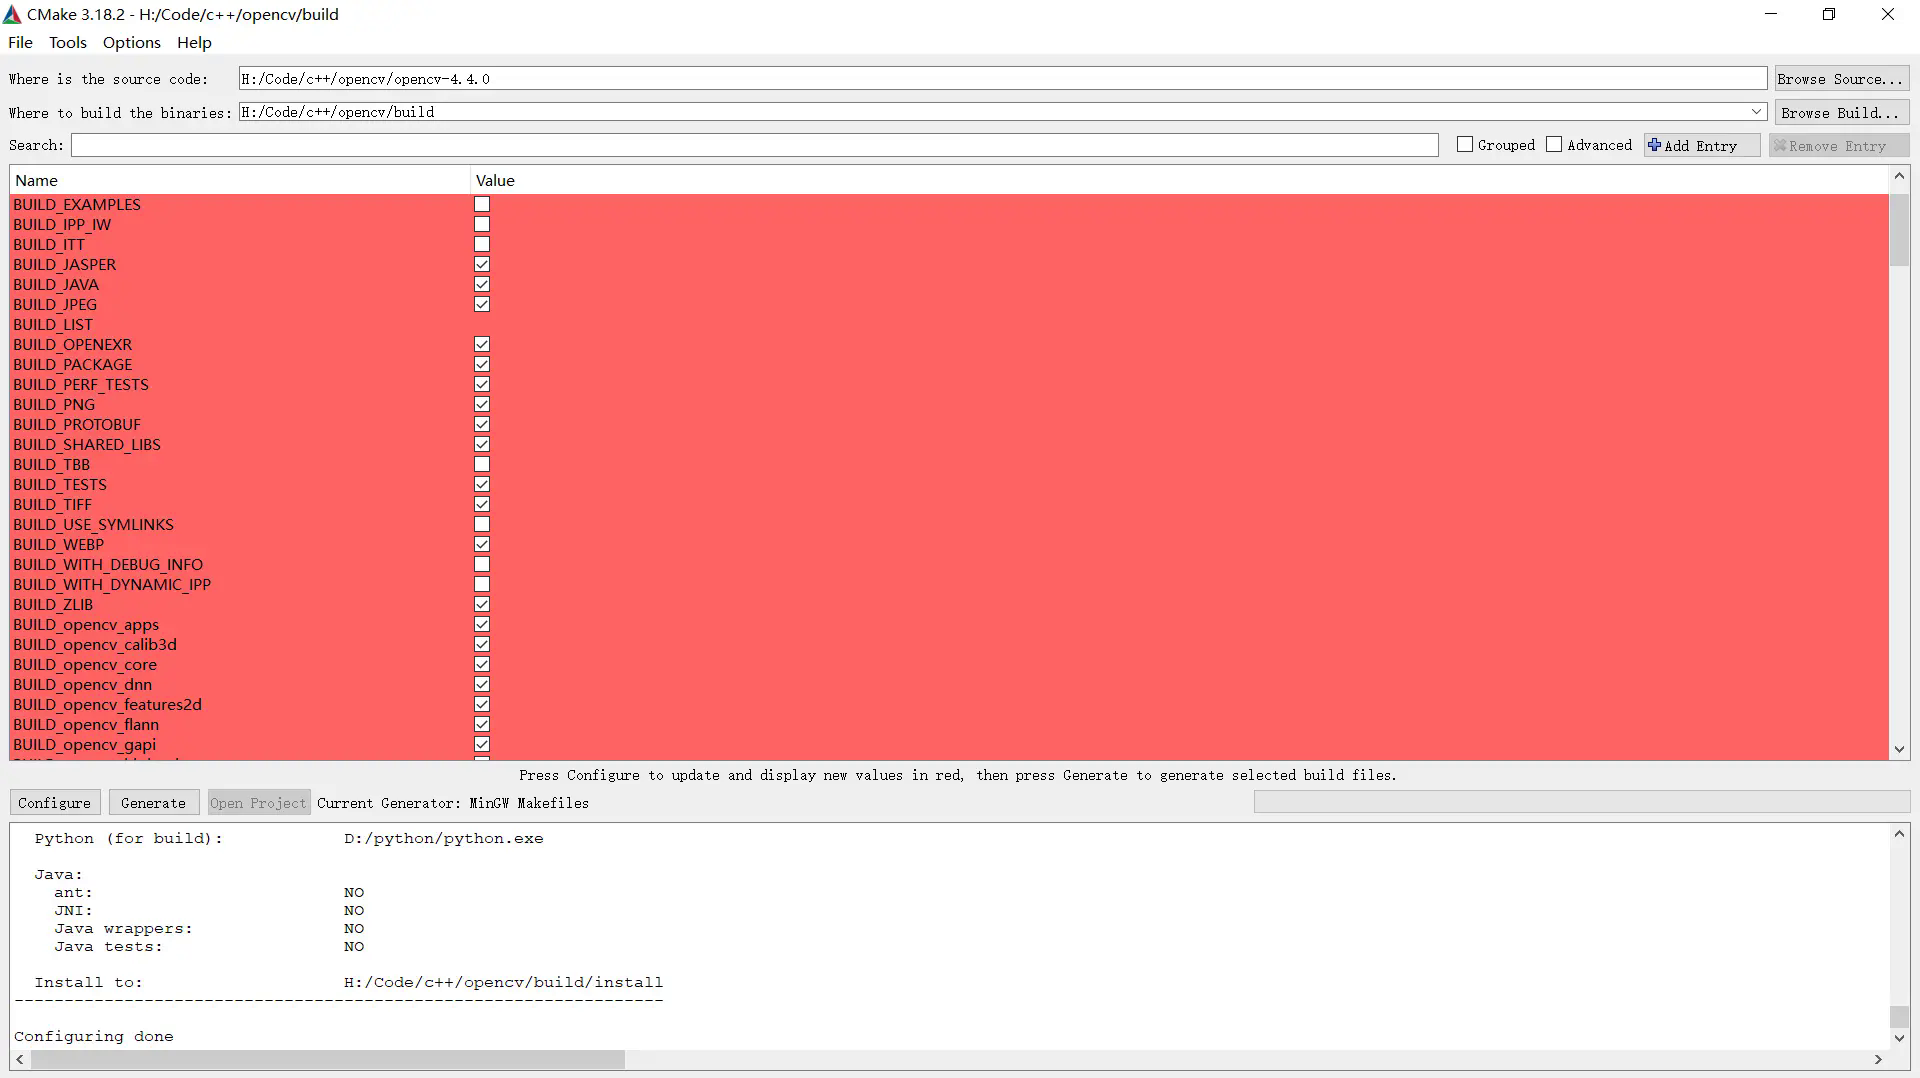Screen dimensions: 1920x1078
Task: Click the output log scroll down arrow
Action: (x=1899, y=1039)
